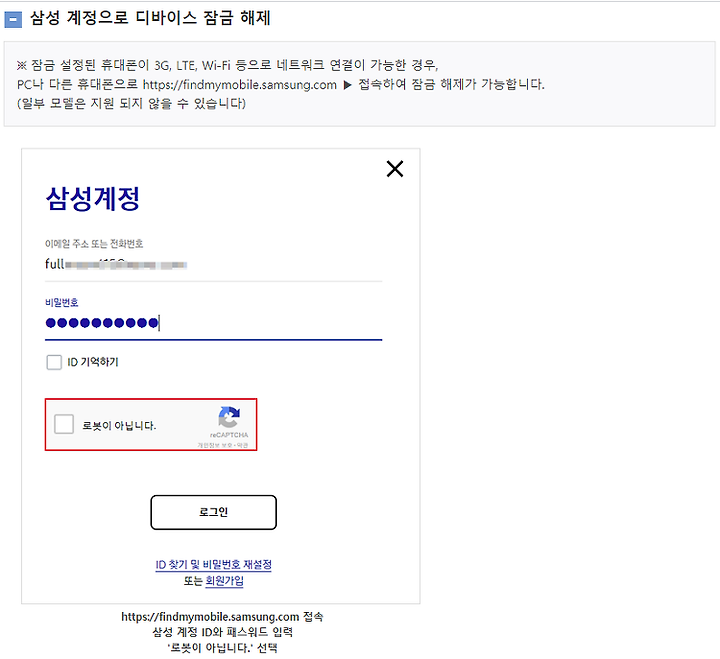Click the section title 삼성 계정으로 디바이스 잠금 해제

click(150, 18)
